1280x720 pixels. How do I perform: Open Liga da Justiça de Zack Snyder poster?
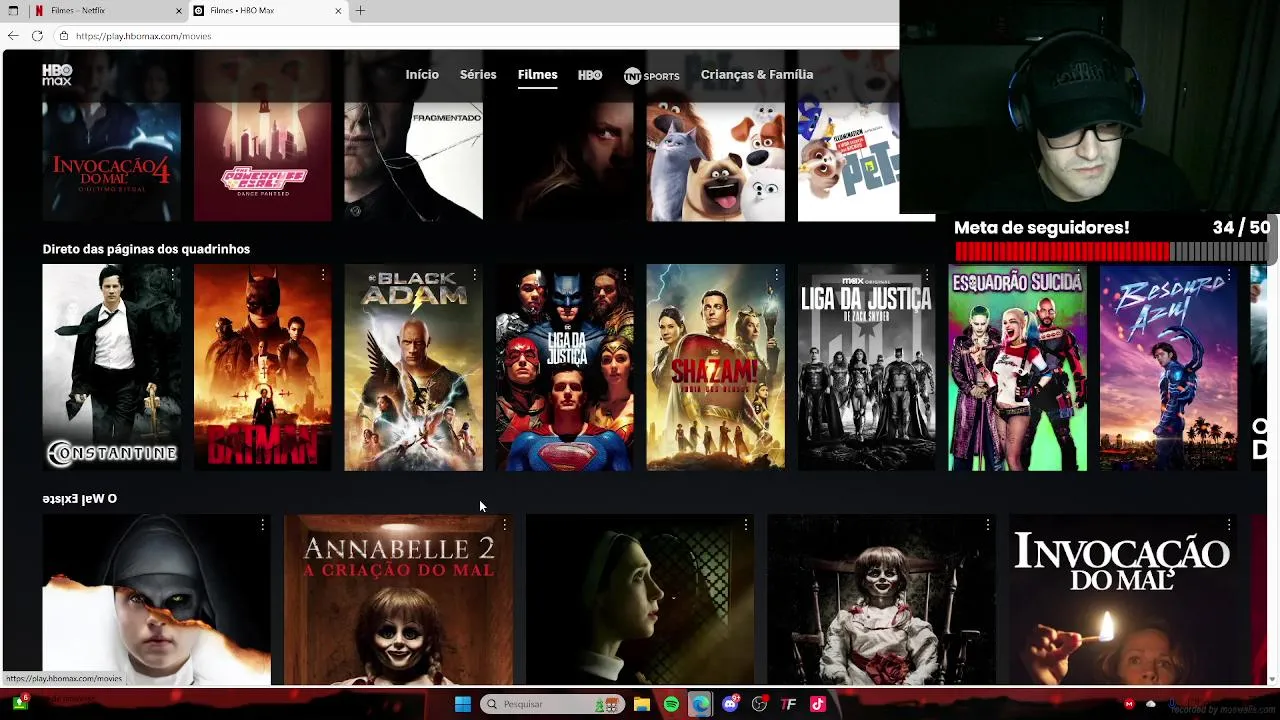click(866, 367)
